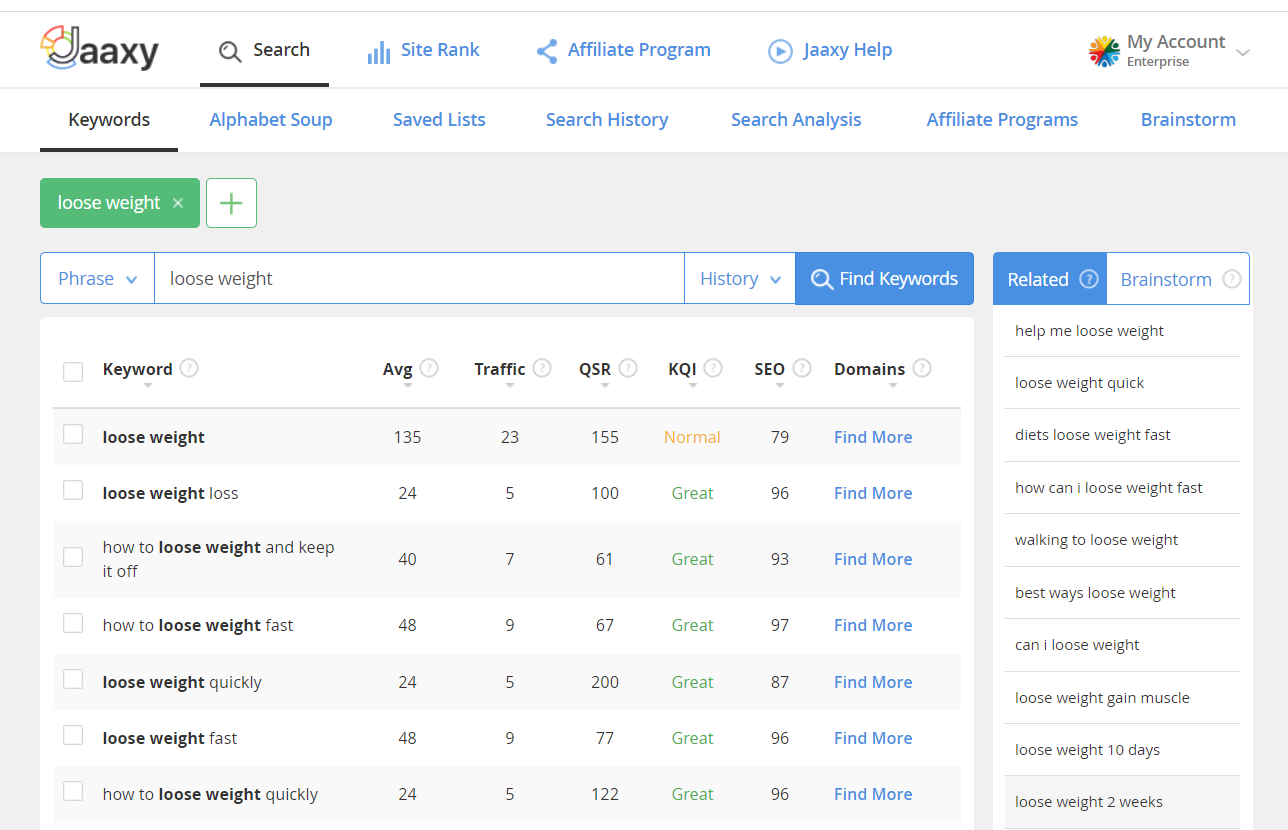The image size is (1288, 830).
Task: Click related keyword 'loose weight 2 weeks'
Action: pyautogui.click(x=1089, y=802)
